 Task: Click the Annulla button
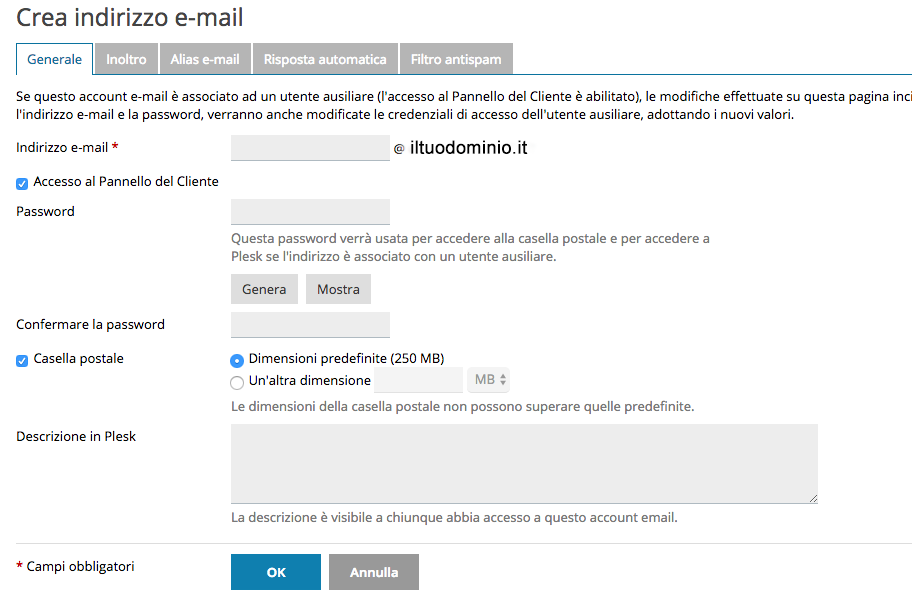[x=373, y=572]
